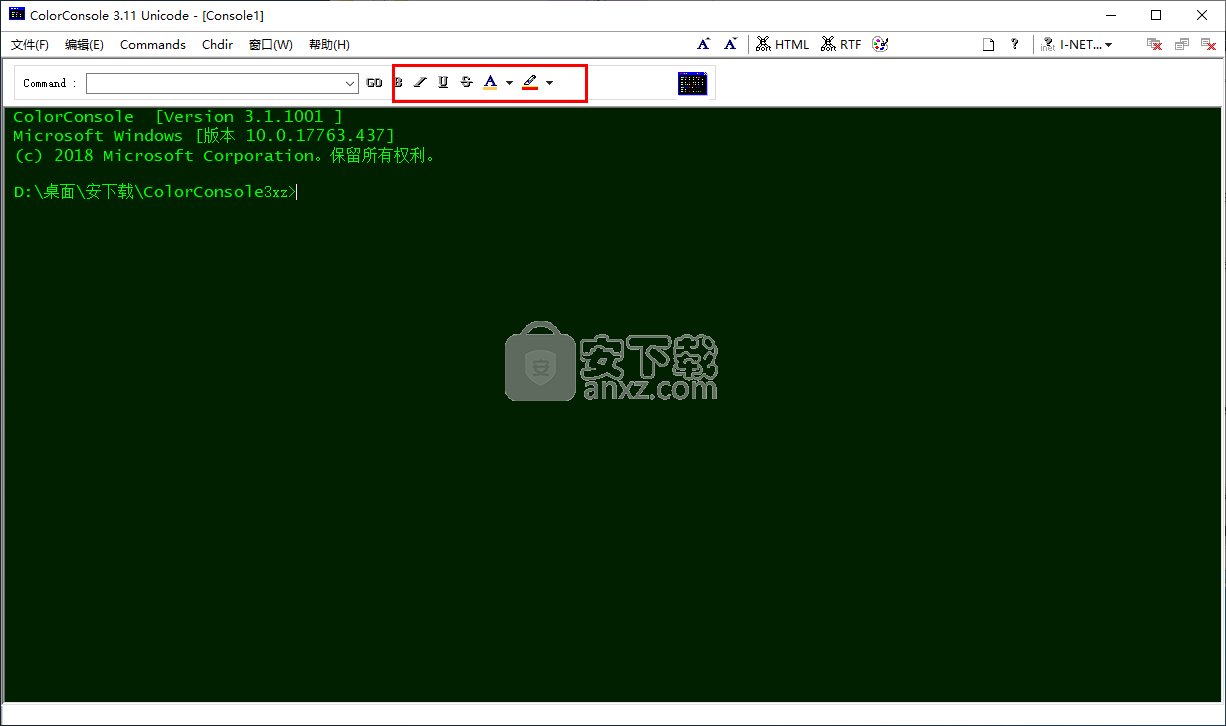1226x726 pixels.
Task: Open the Commands menu
Action: point(153,44)
